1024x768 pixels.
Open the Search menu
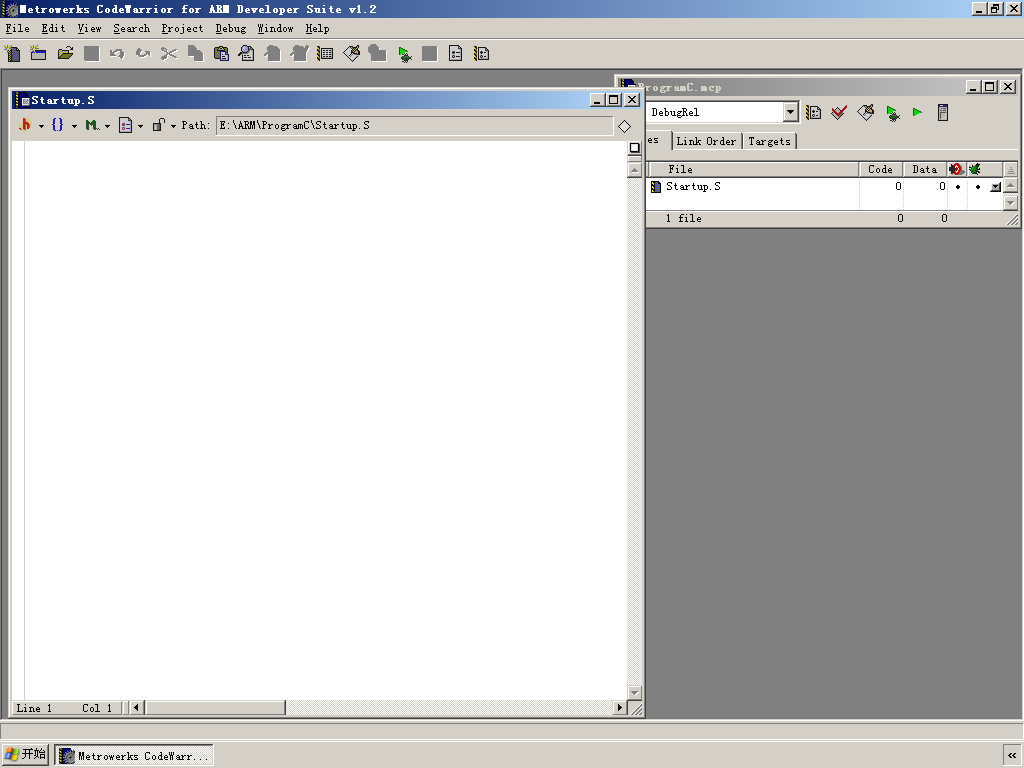pyautogui.click(x=132, y=29)
